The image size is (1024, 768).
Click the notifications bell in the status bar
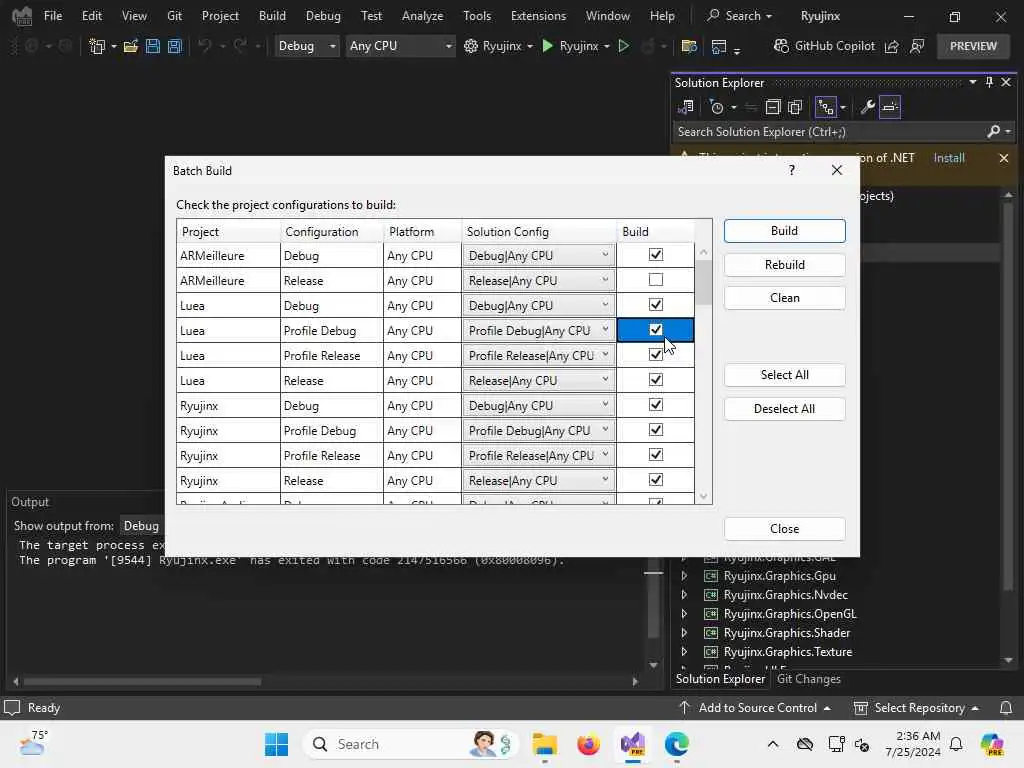click(1006, 708)
